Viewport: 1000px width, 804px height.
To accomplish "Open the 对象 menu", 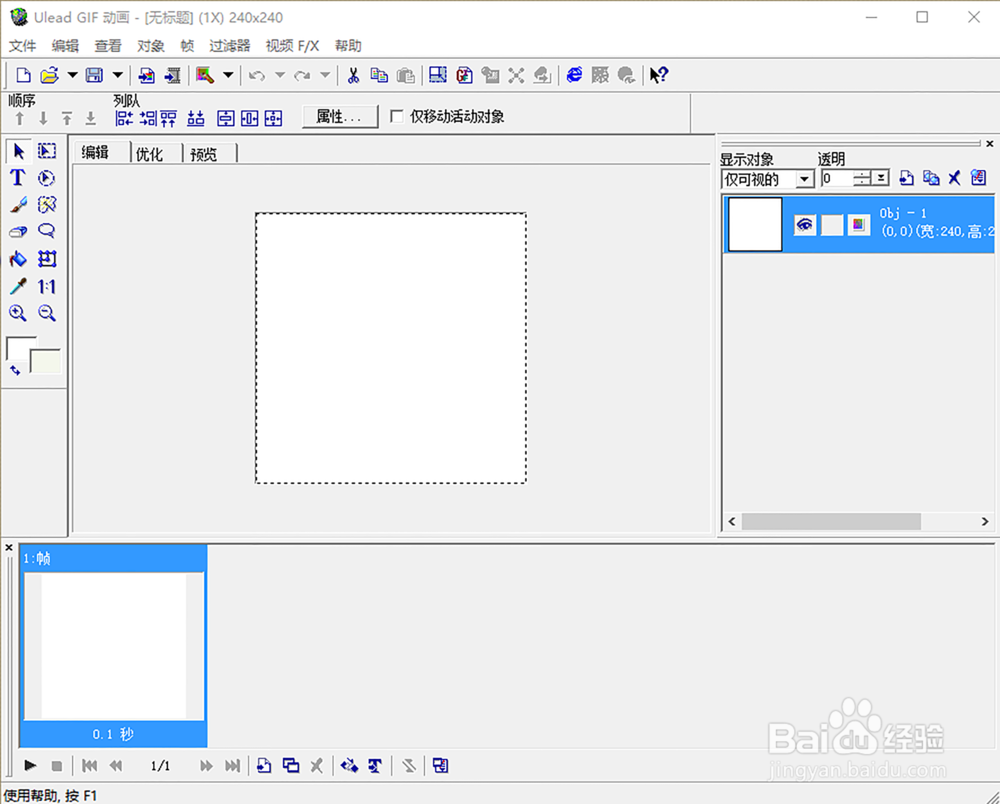I will [151, 46].
